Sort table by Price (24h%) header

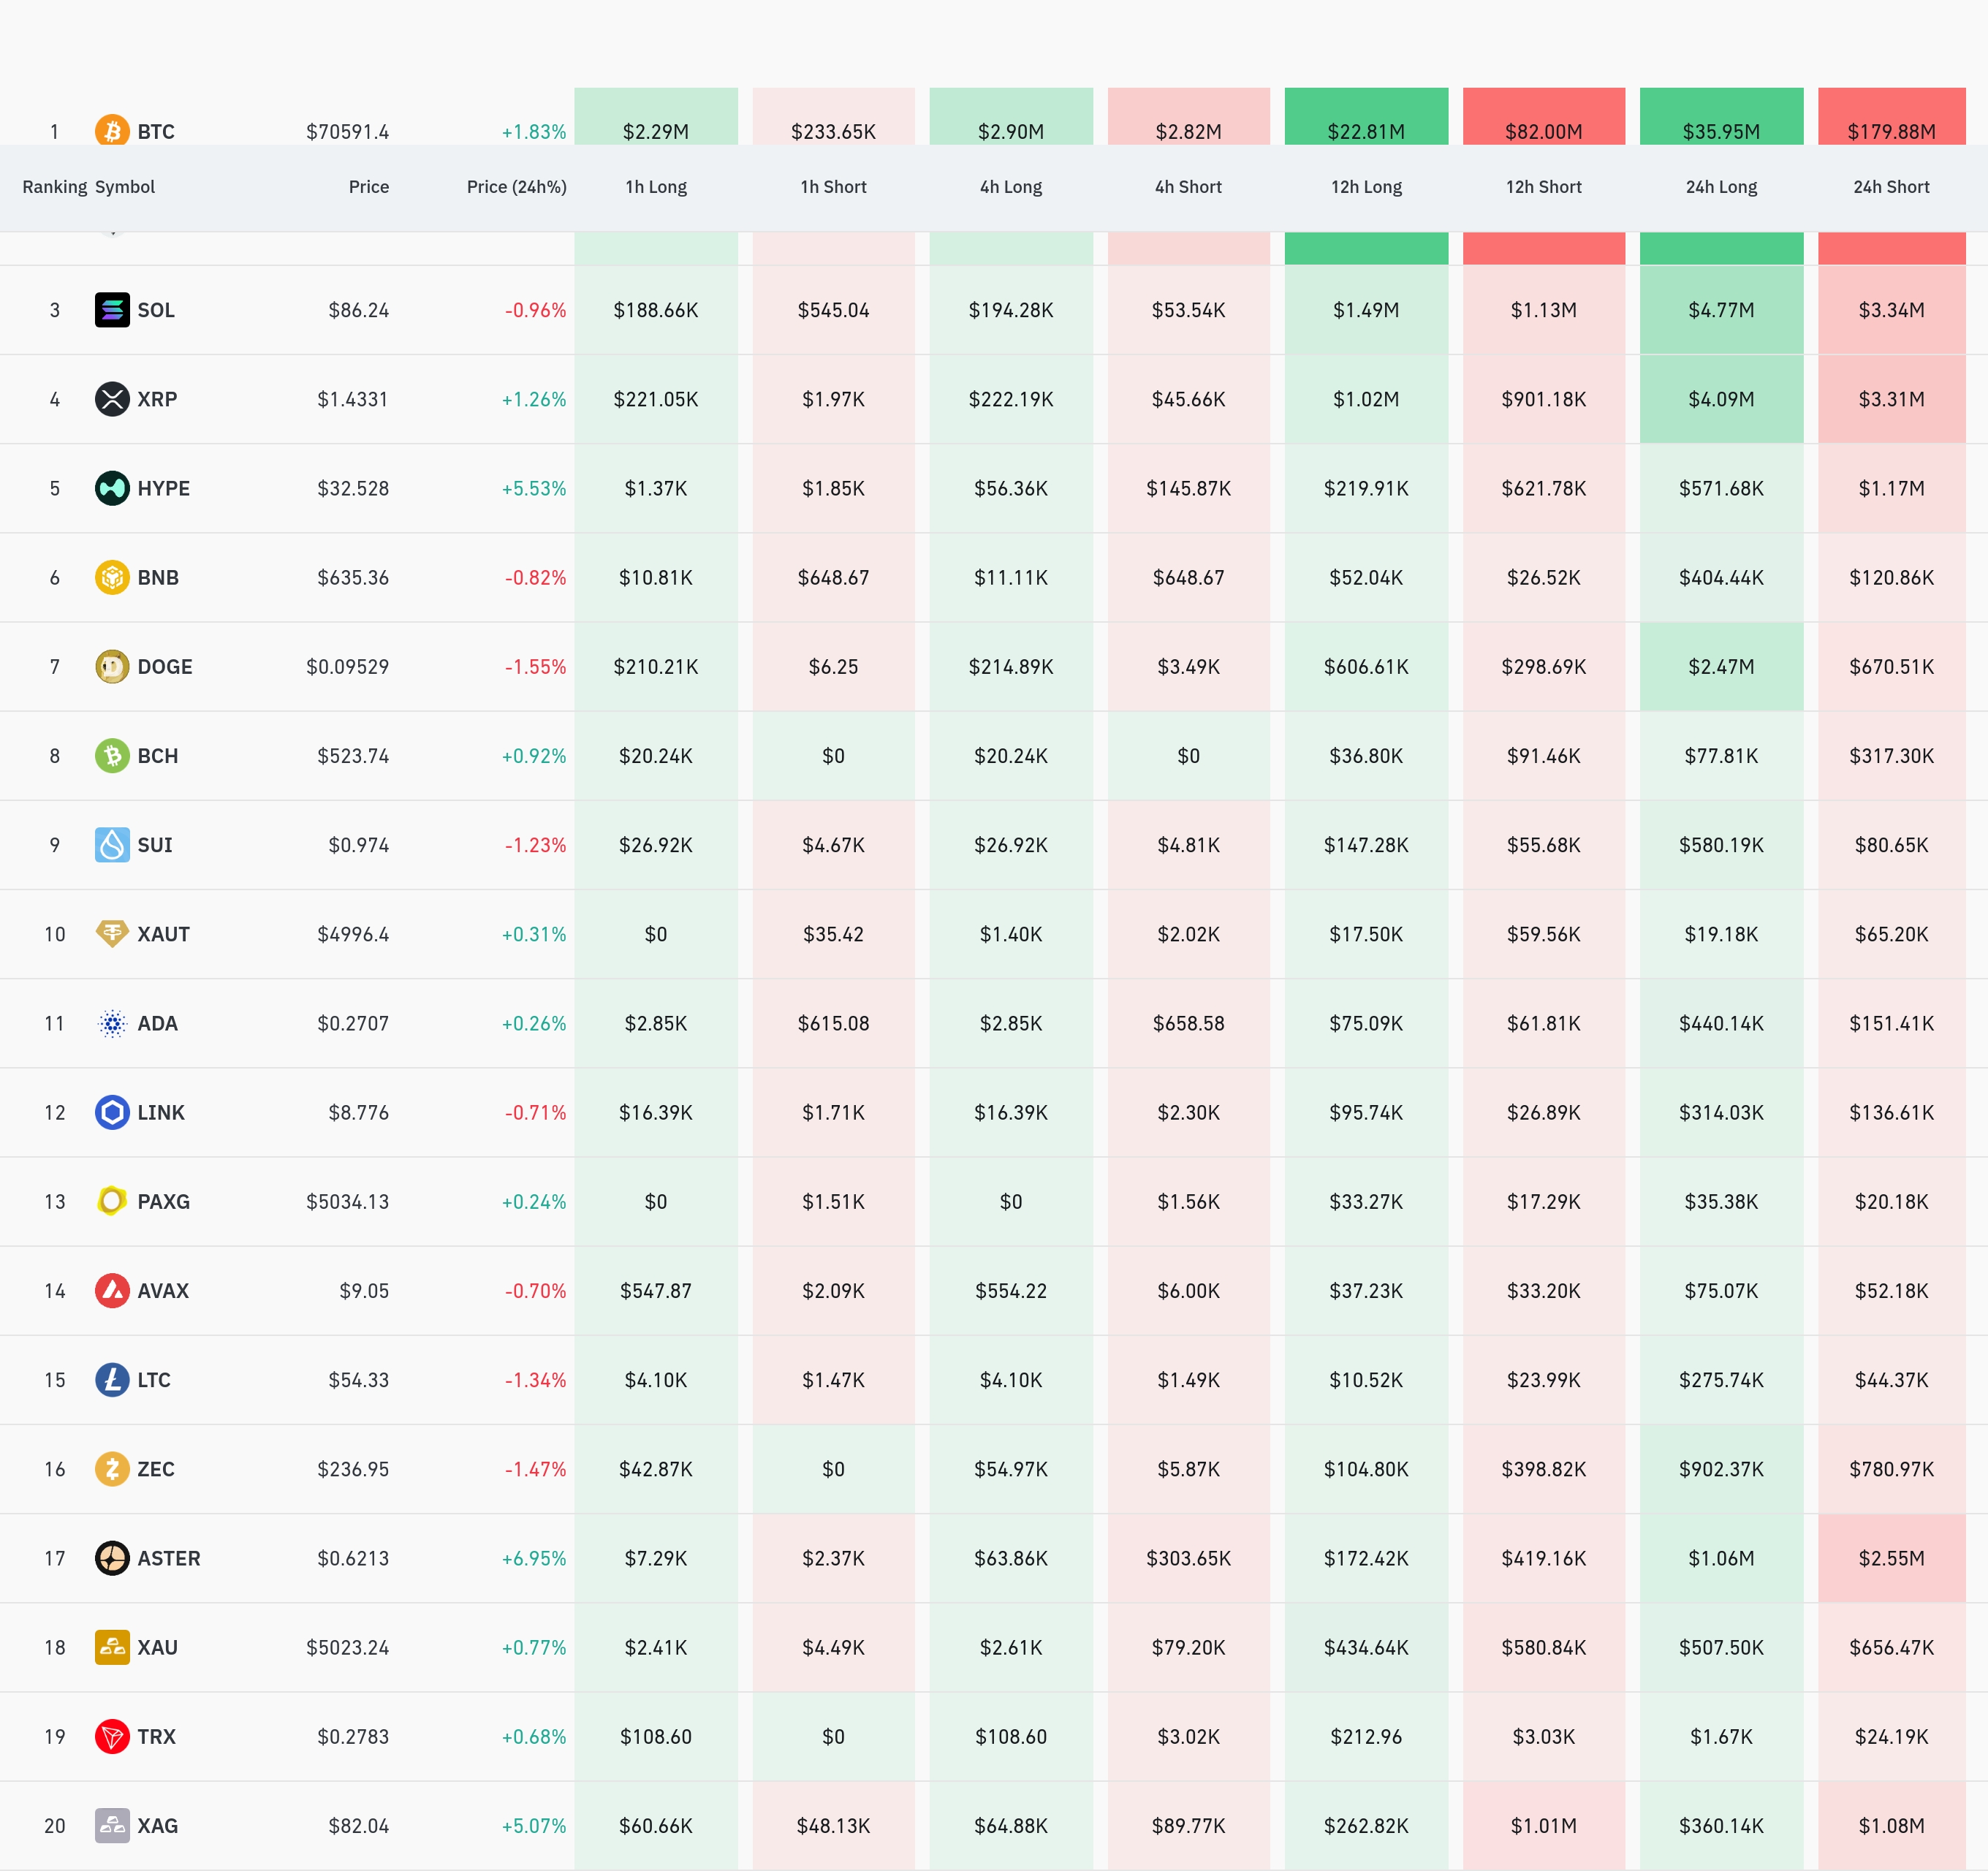point(516,187)
